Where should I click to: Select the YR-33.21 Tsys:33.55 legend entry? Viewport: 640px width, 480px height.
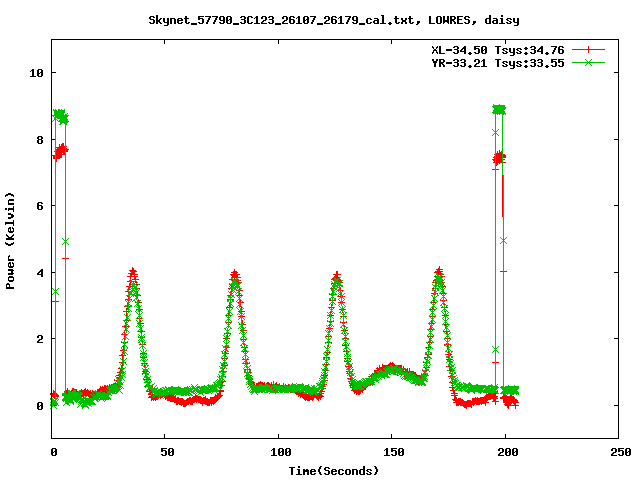point(498,63)
